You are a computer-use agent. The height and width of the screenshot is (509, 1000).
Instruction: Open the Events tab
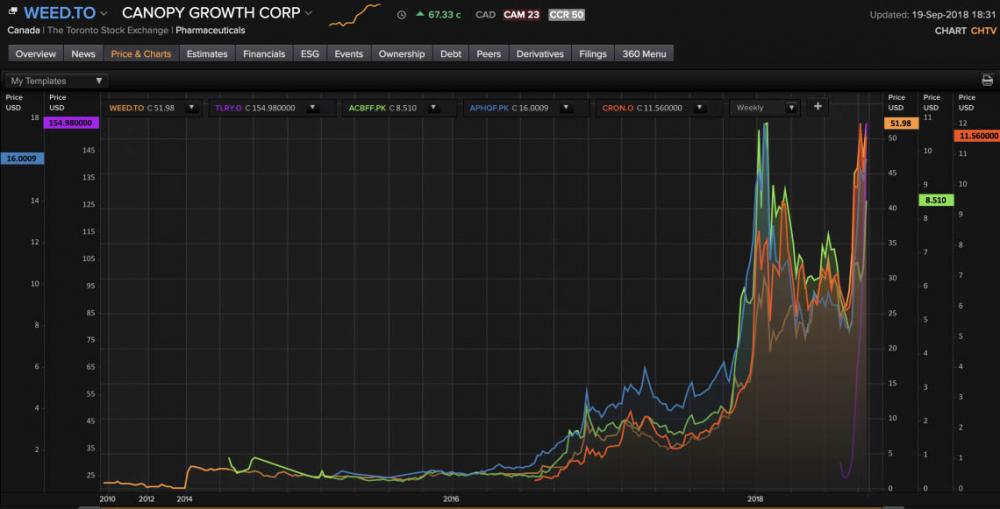349,54
